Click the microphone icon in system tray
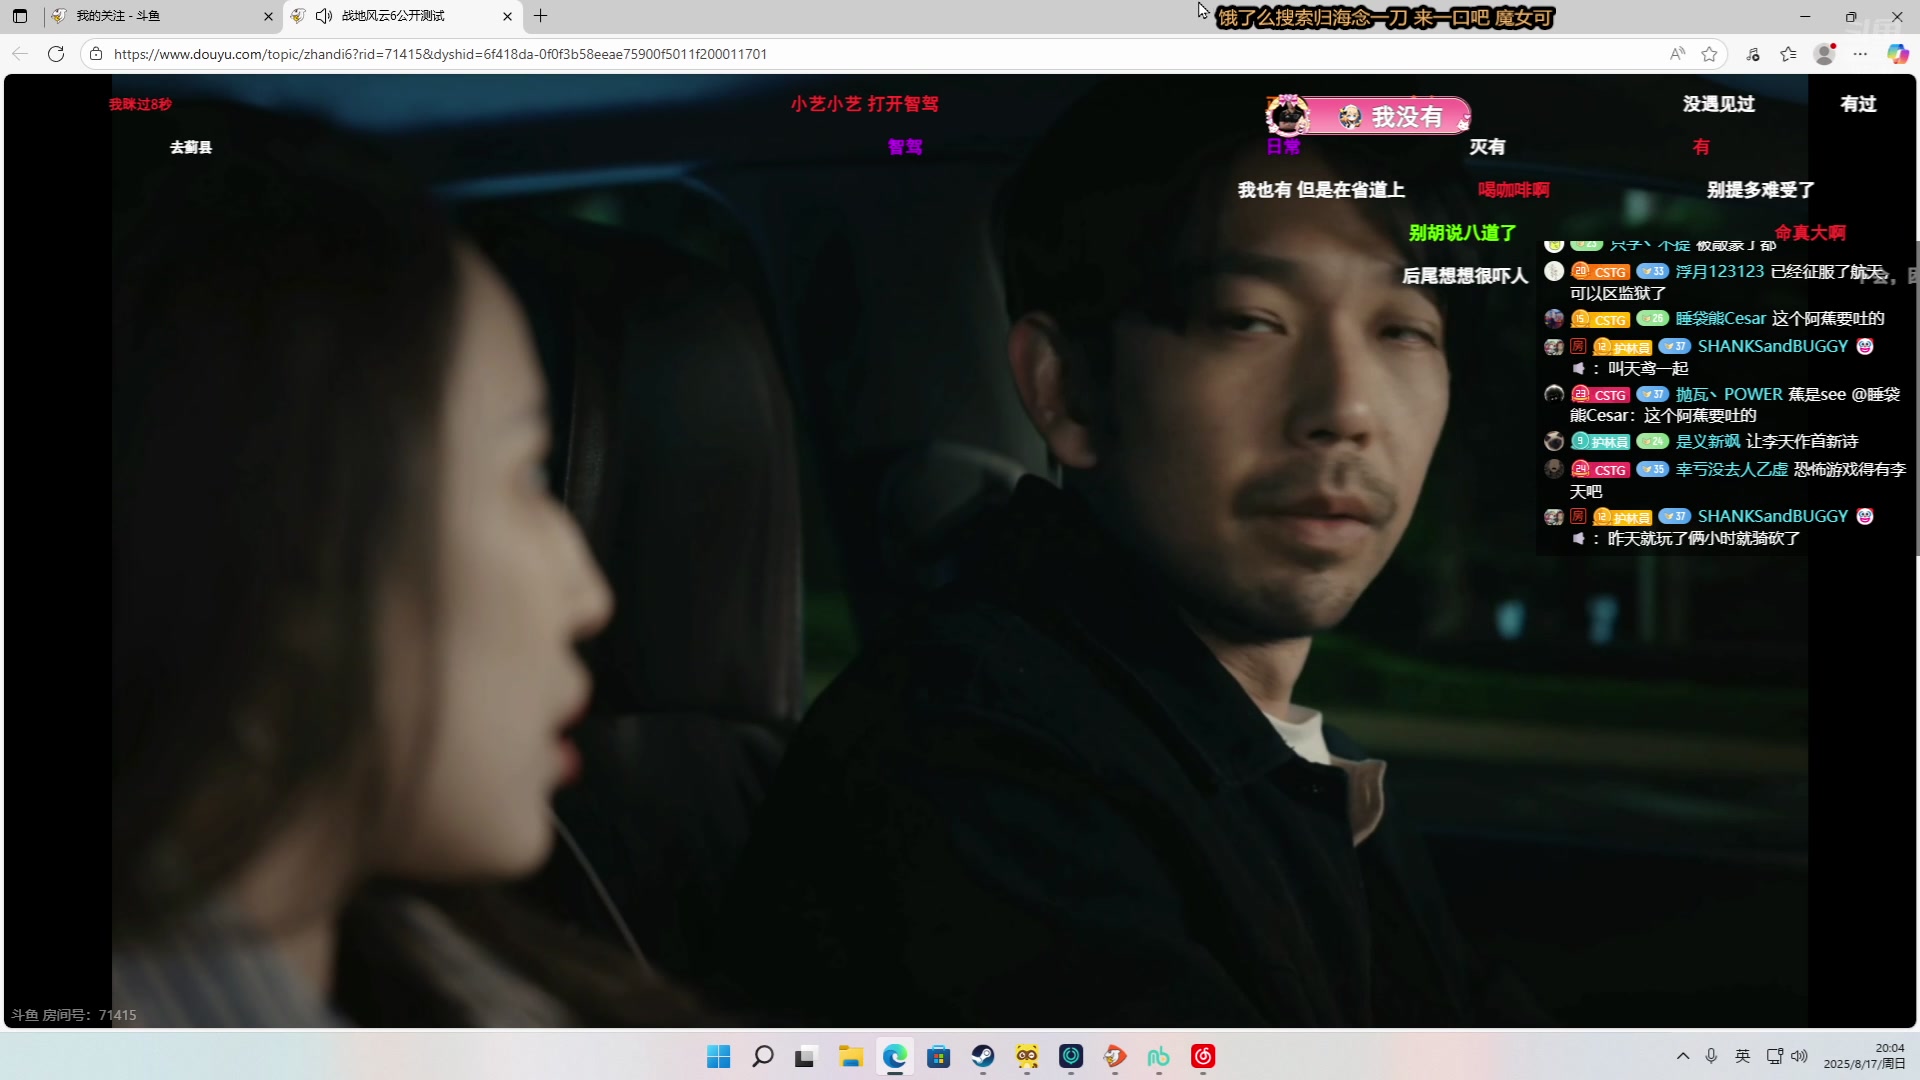 [1712, 1056]
